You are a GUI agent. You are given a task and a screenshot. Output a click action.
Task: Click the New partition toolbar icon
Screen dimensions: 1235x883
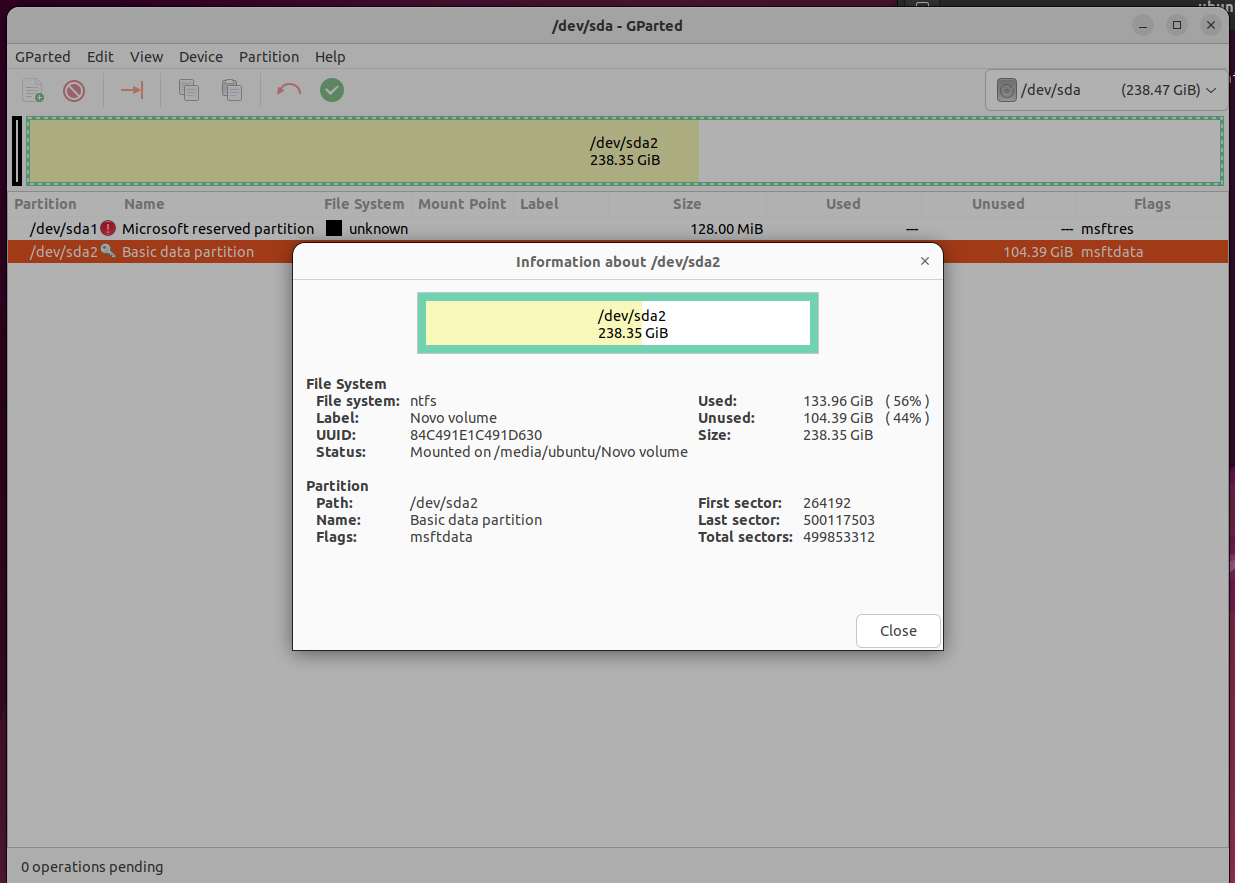tap(33, 91)
